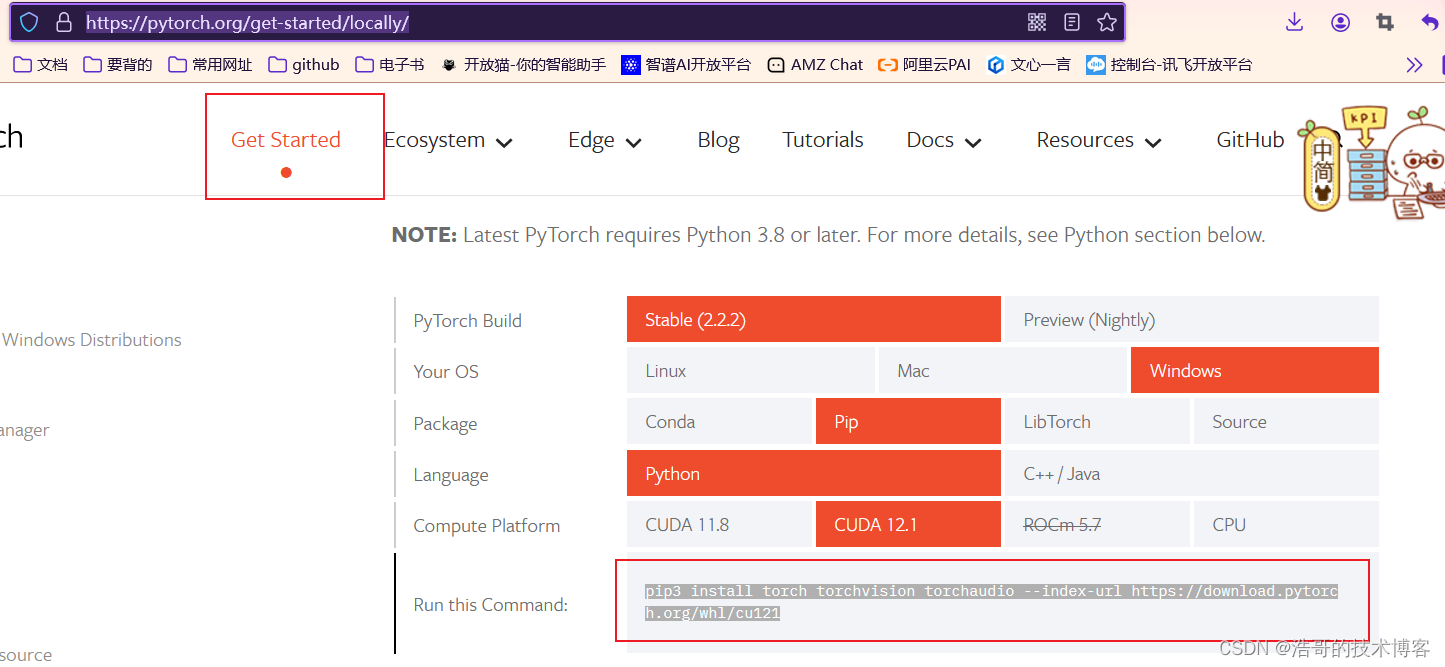Click the undo back arrow toolbar icon

pos(1430,22)
